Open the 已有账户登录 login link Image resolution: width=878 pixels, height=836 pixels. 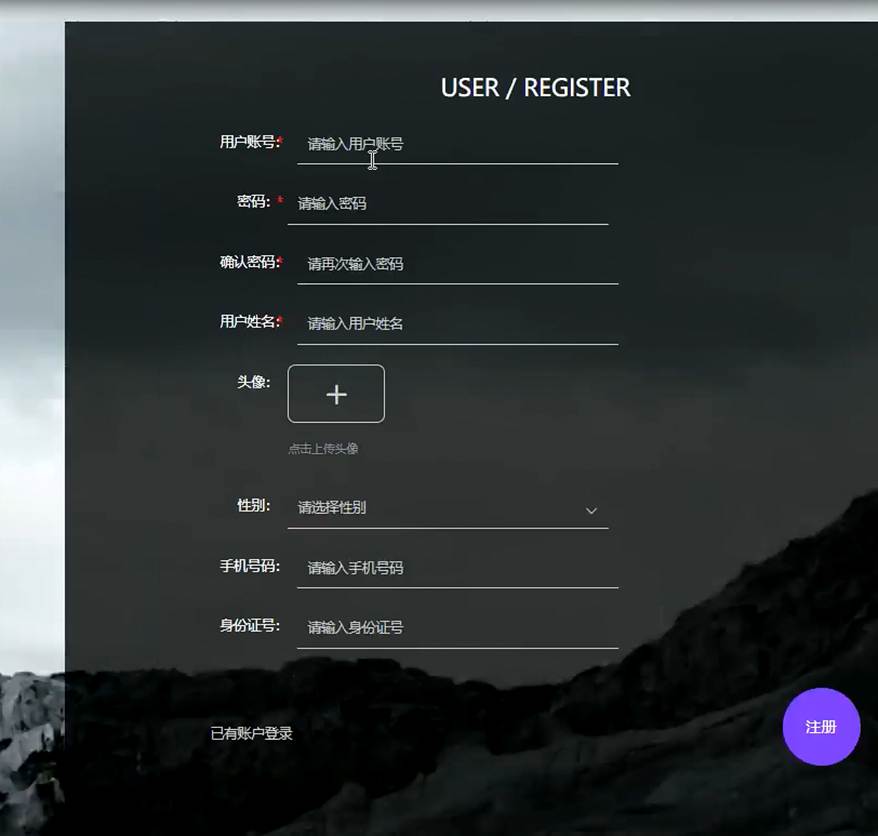click(251, 733)
